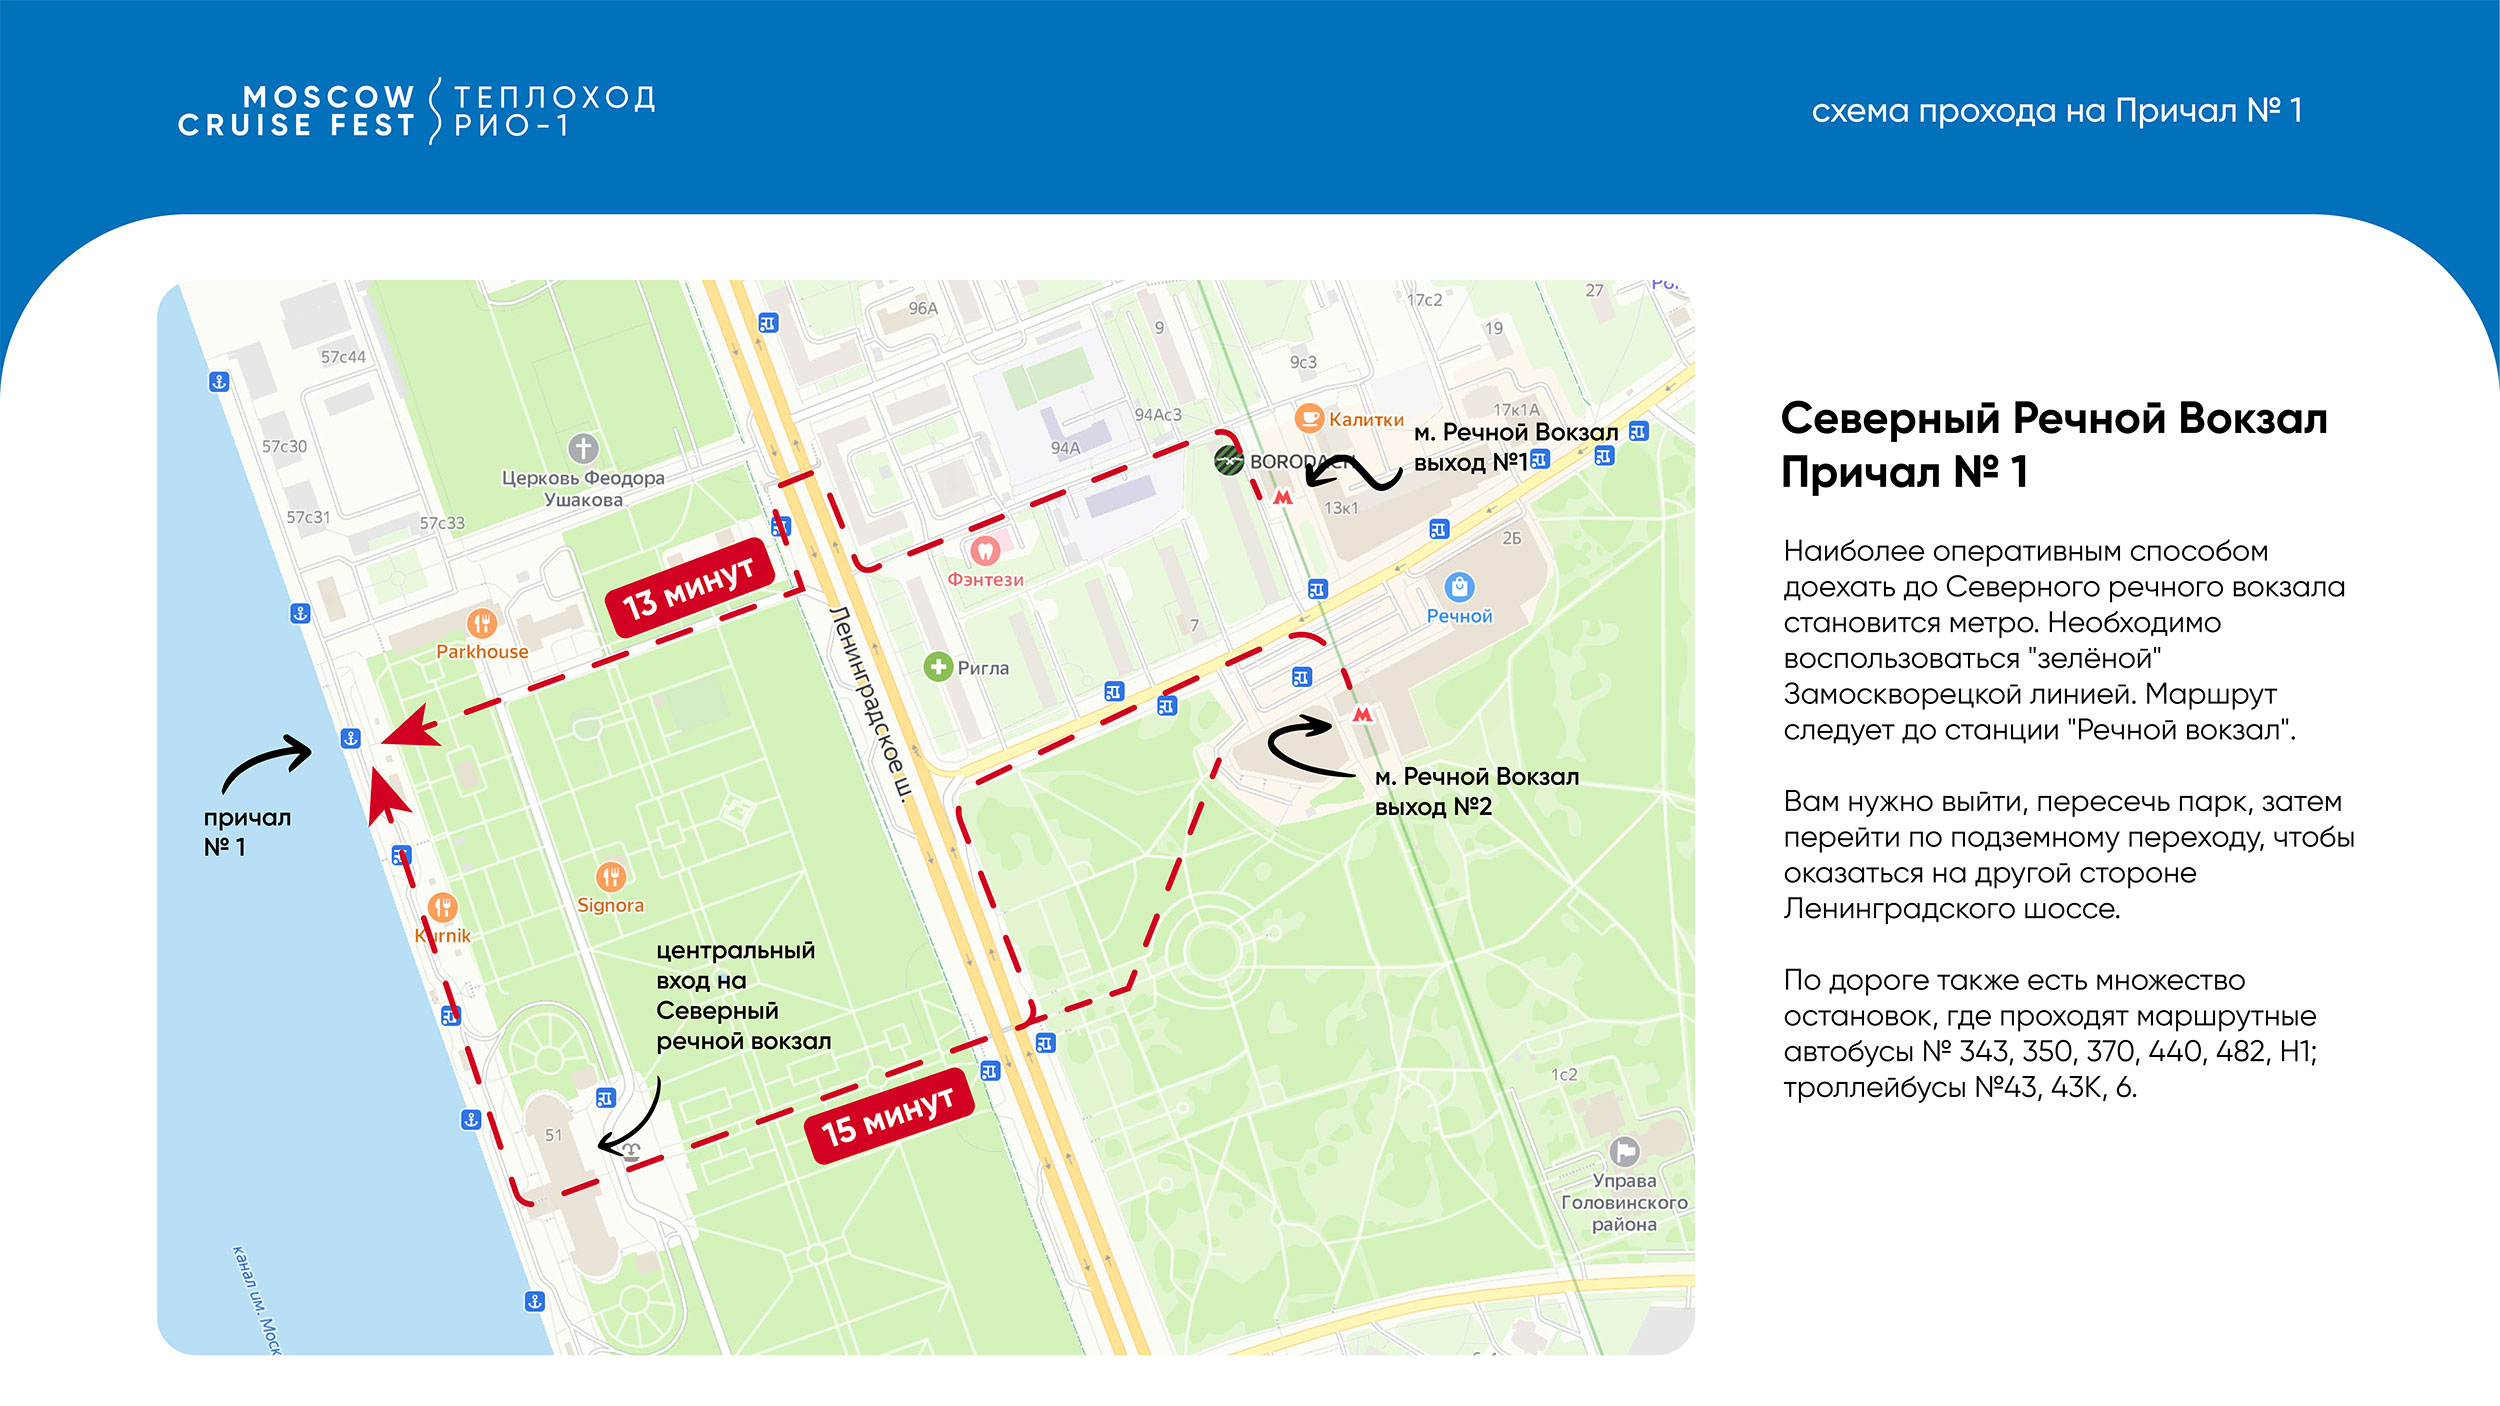Click the red 15 минут route label

click(889, 1116)
